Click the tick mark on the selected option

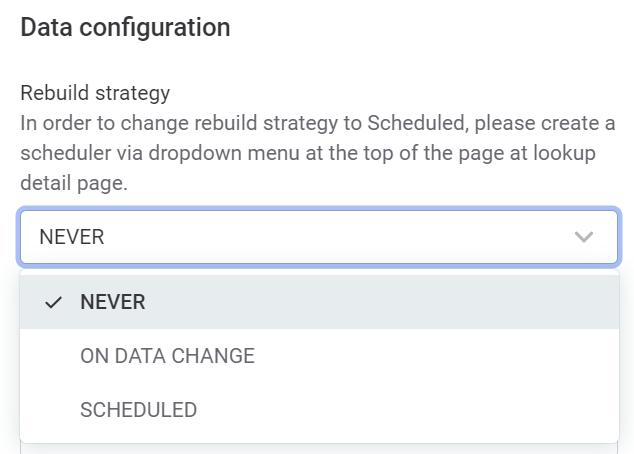pyautogui.click(x=54, y=303)
